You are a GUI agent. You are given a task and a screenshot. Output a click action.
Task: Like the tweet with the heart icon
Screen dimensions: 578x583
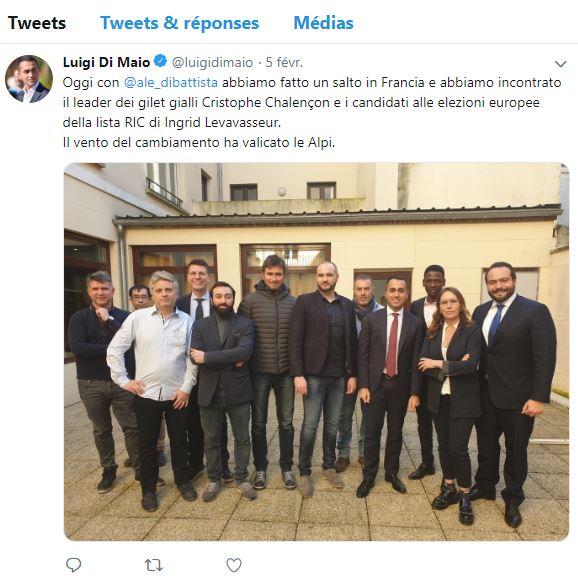point(234,565)
